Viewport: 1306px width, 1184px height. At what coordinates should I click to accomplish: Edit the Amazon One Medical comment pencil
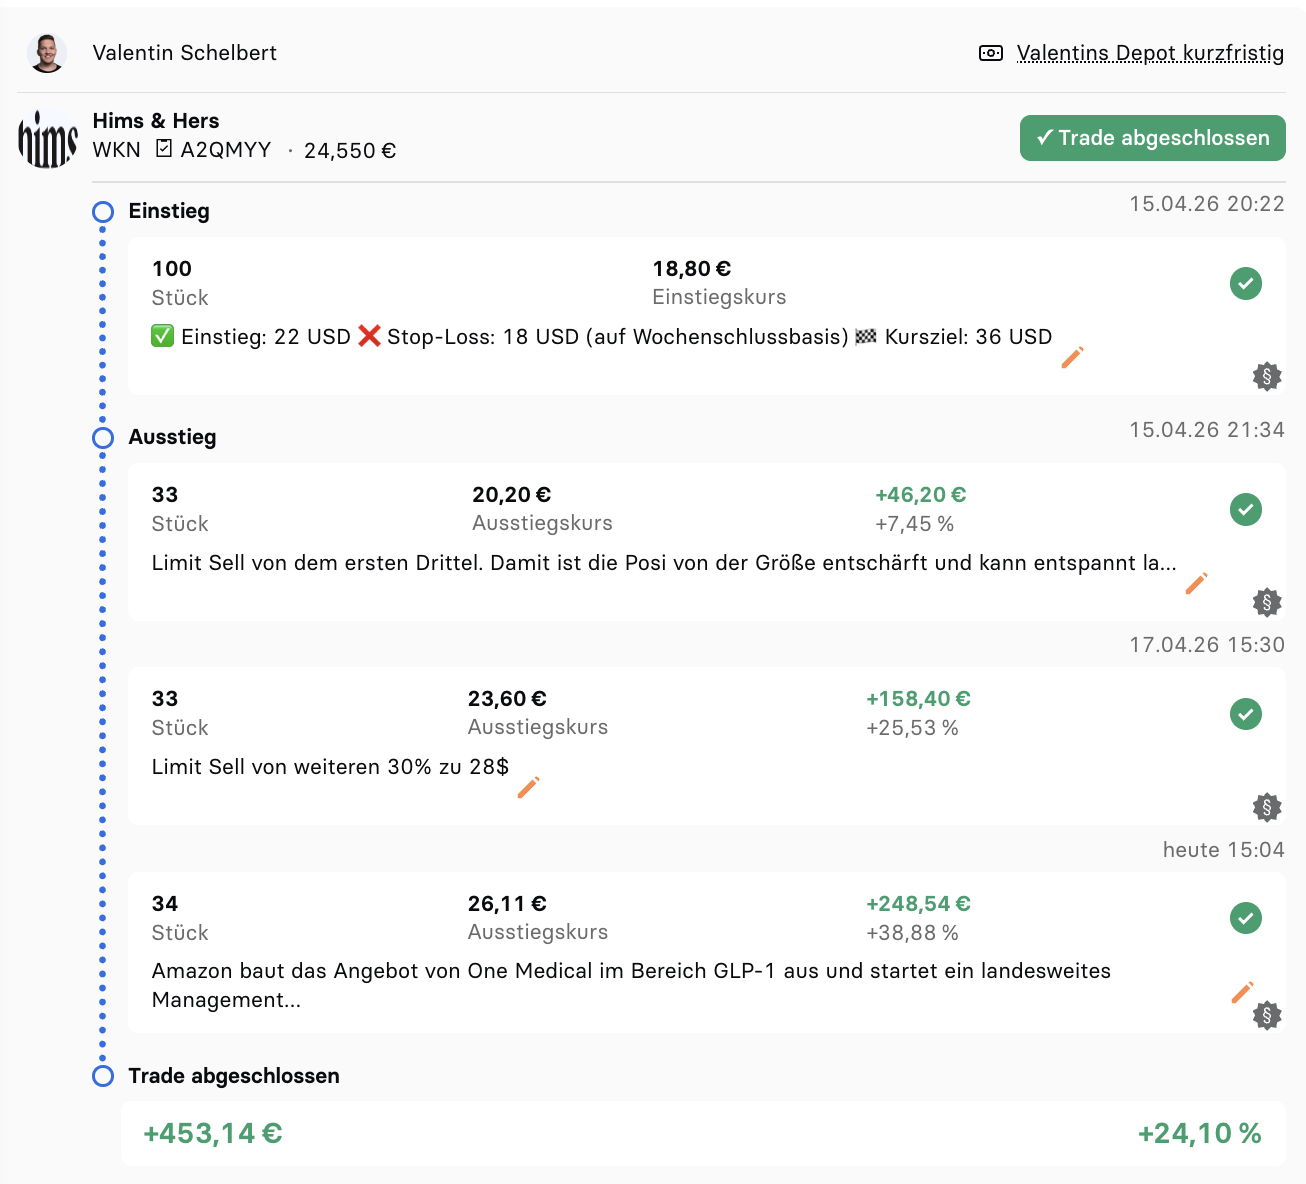click(1242, 992)
